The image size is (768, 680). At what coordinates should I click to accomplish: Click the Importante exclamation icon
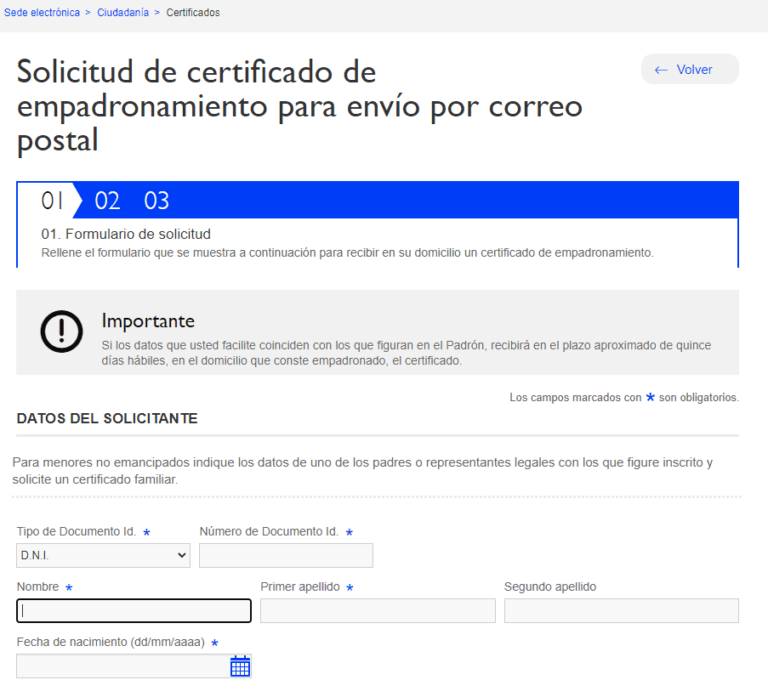click(x=62, y=332)
